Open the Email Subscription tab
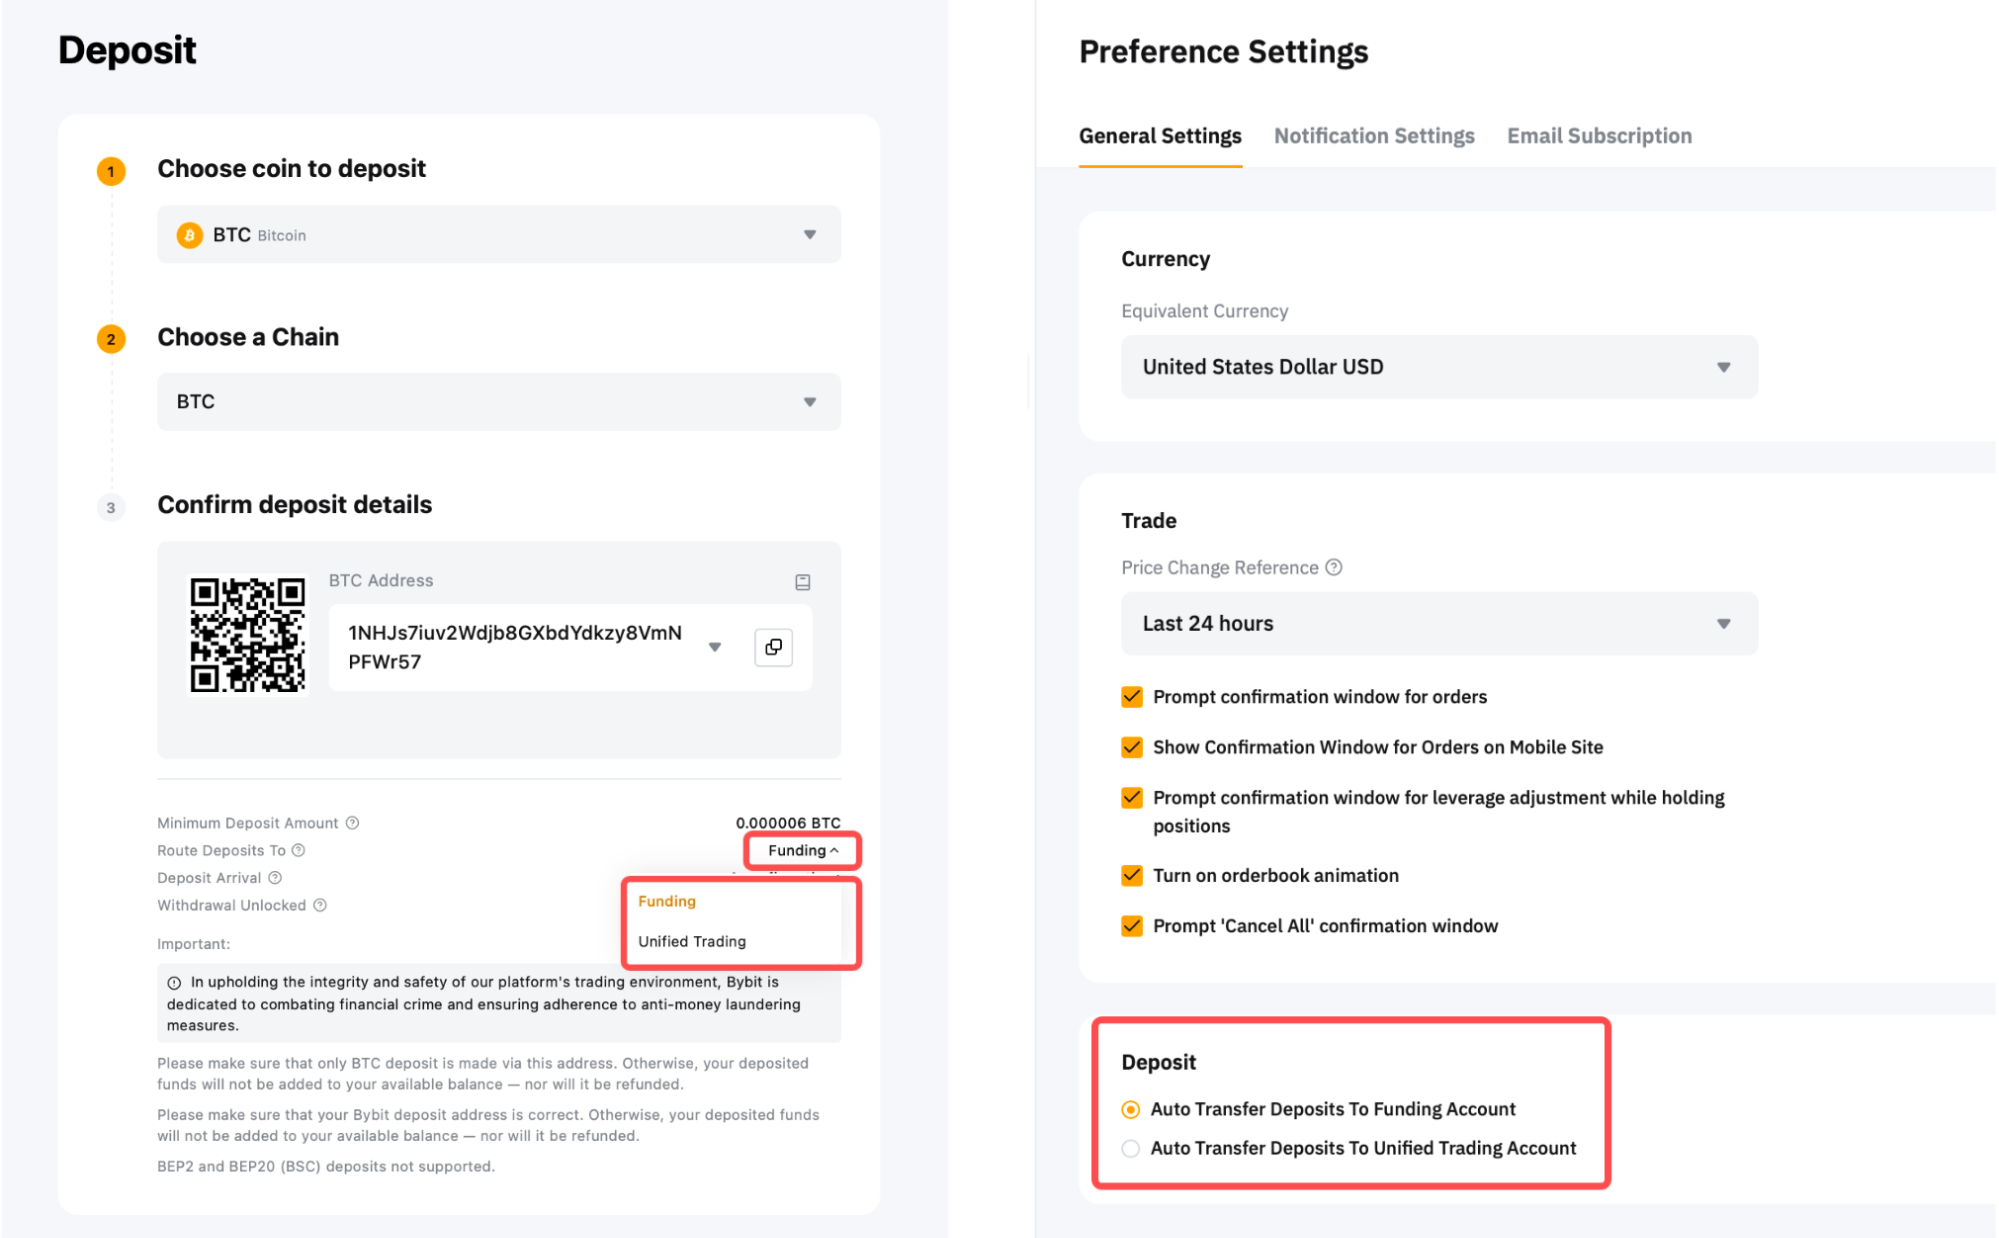Screen dimensions: 1999x1238 point(1598,136)
